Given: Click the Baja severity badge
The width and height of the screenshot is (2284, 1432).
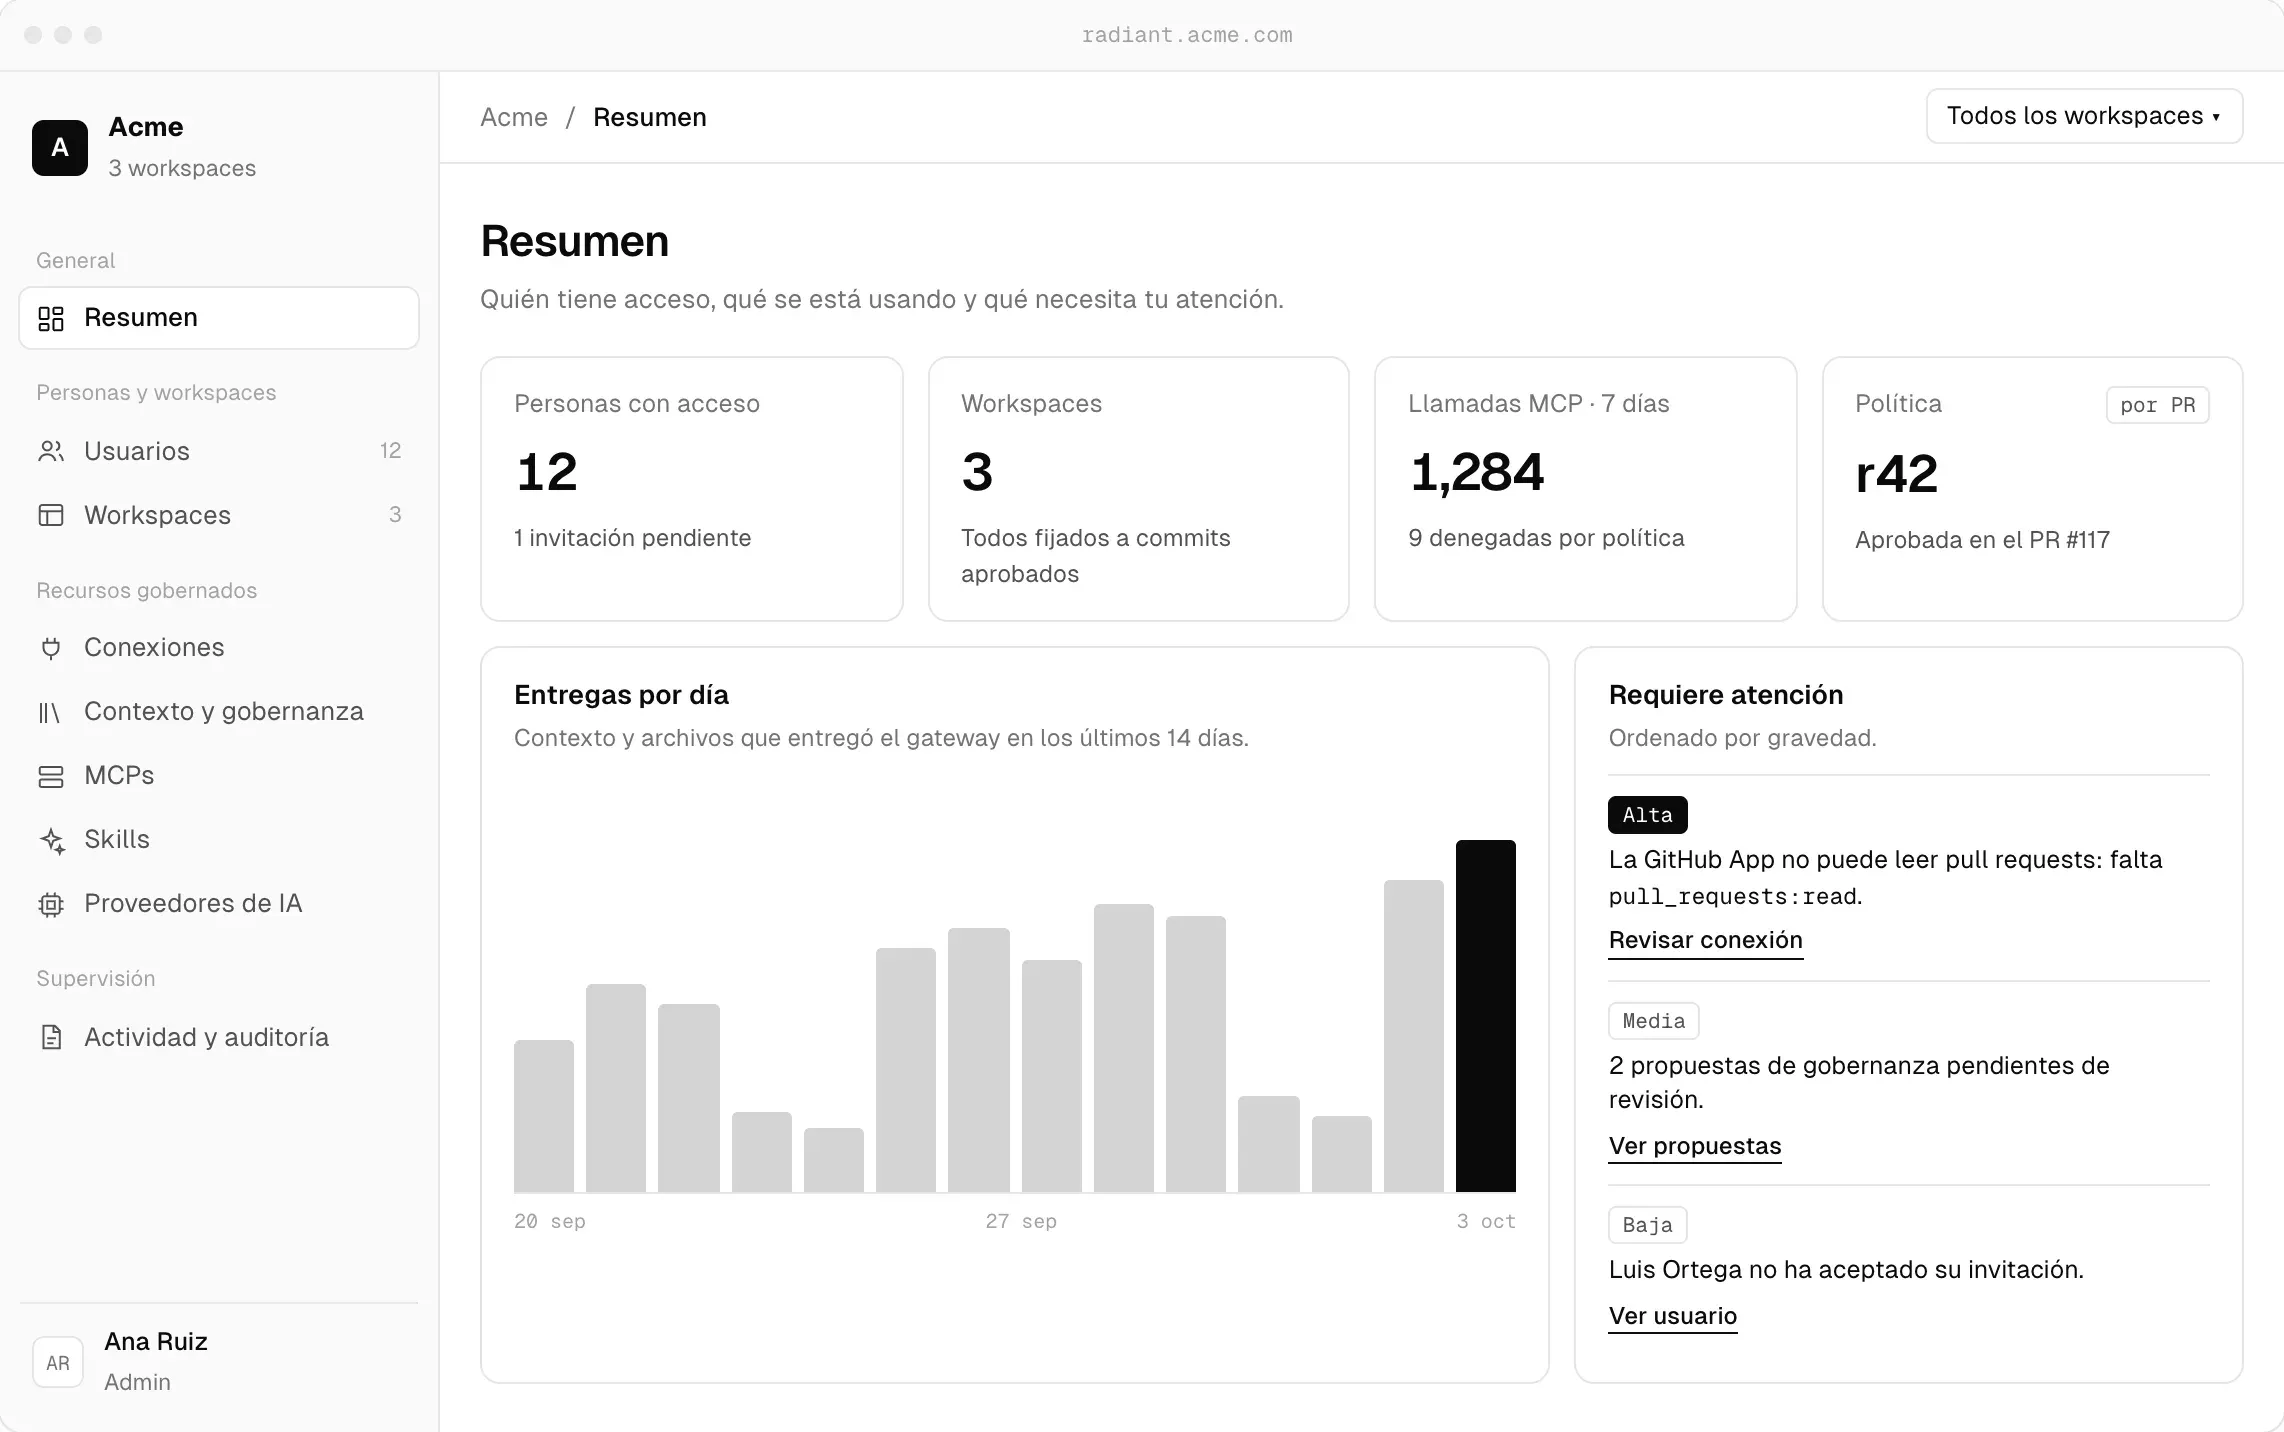Looking at the screenshot, I should point(1648,1225).
